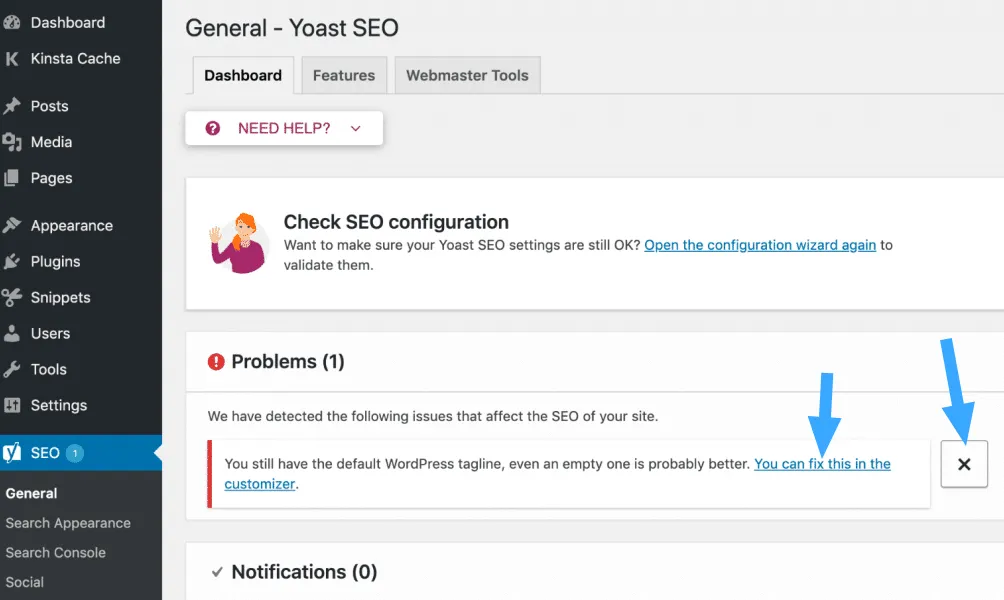Expand the NEED HELP dropdown chevron
This screenshot has height=600, width=1004.
[355, 128]
